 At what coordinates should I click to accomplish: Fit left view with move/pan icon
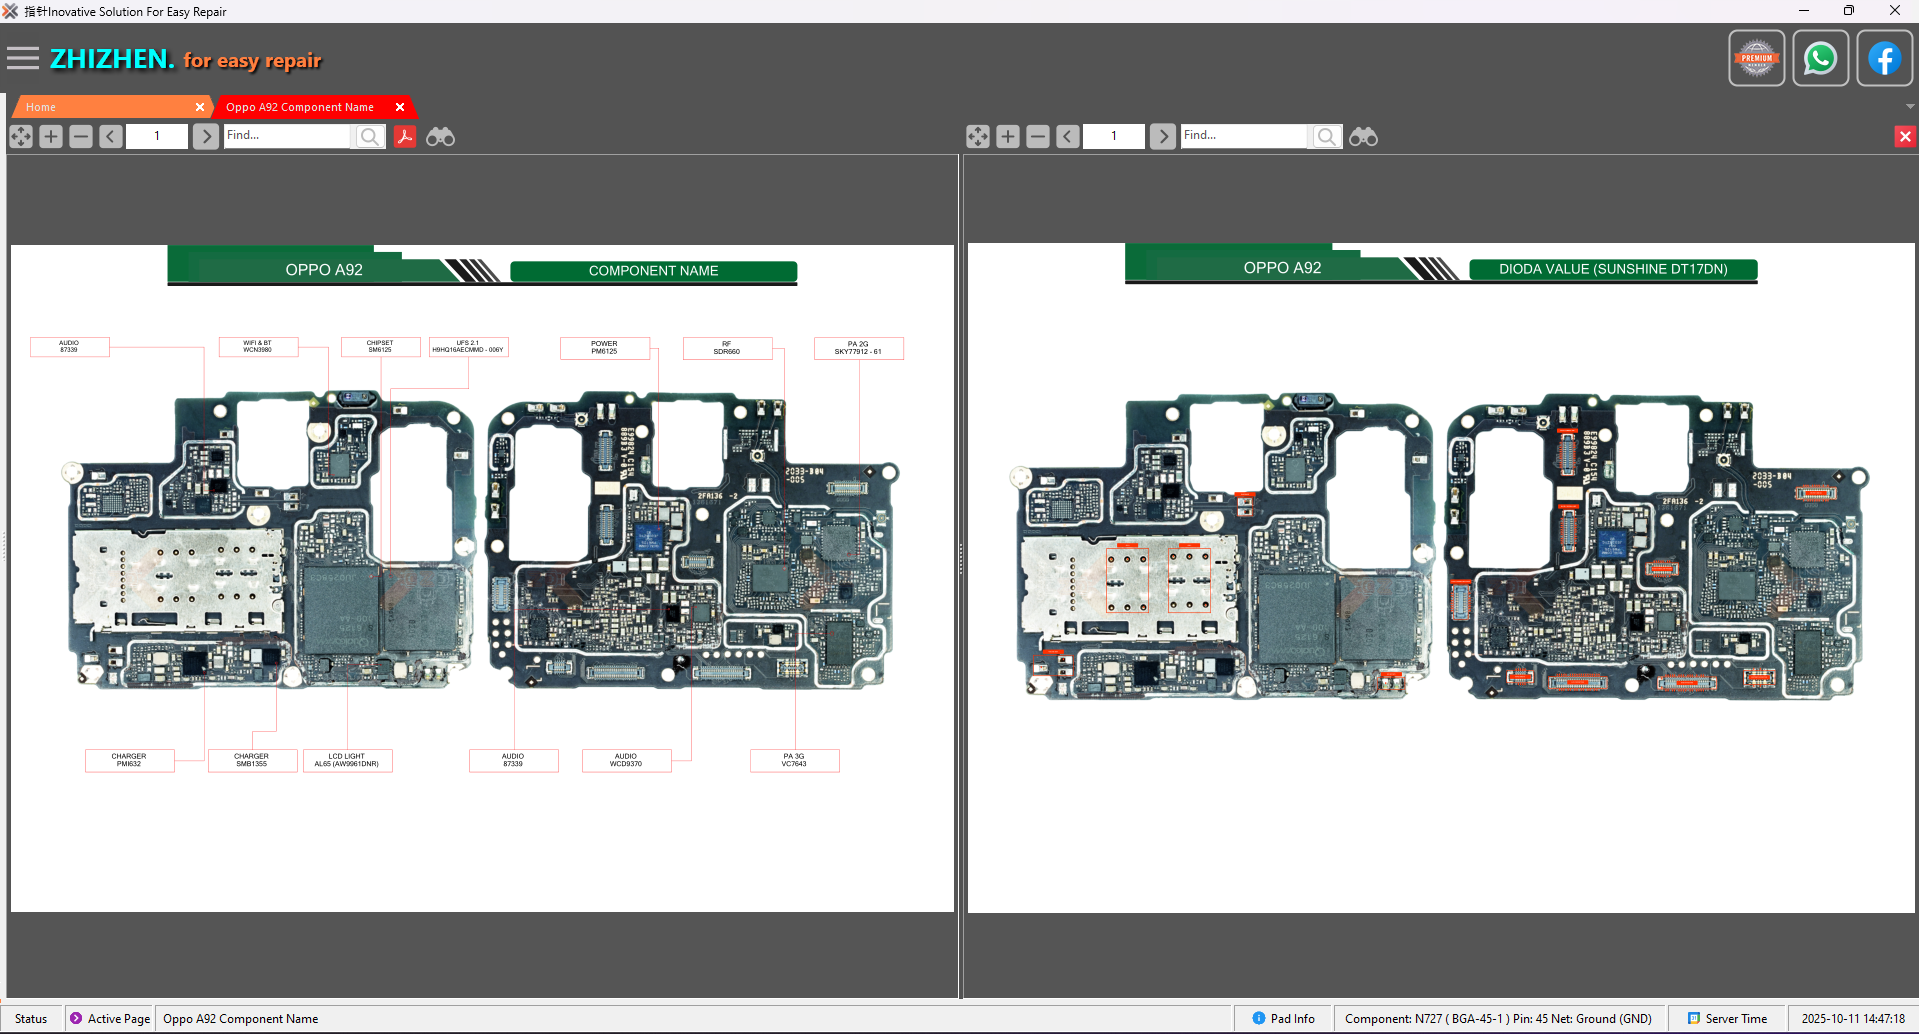[21, 136]
